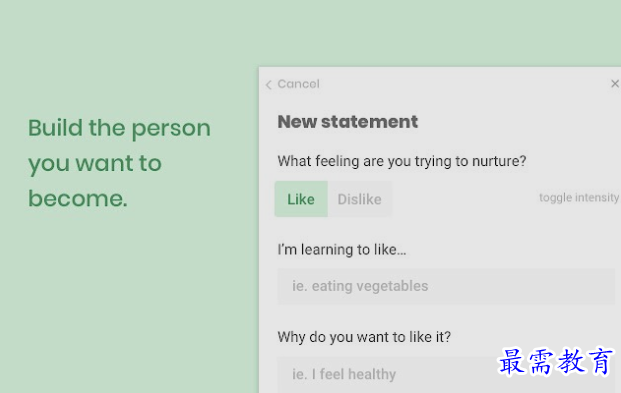Focus the 'ie. eating vegetables' input field

pos(446,286)
